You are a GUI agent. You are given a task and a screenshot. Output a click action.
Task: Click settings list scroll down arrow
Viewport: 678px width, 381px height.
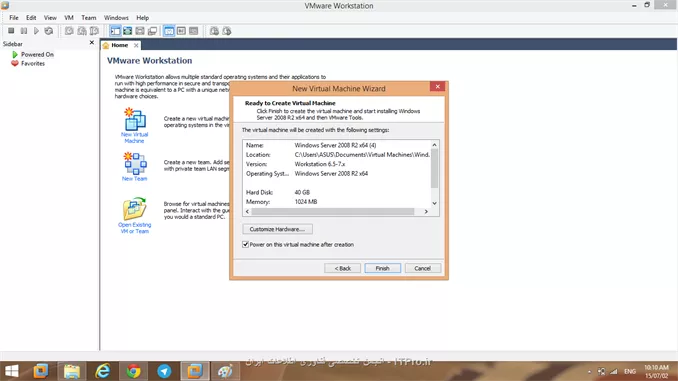point(435,203)
